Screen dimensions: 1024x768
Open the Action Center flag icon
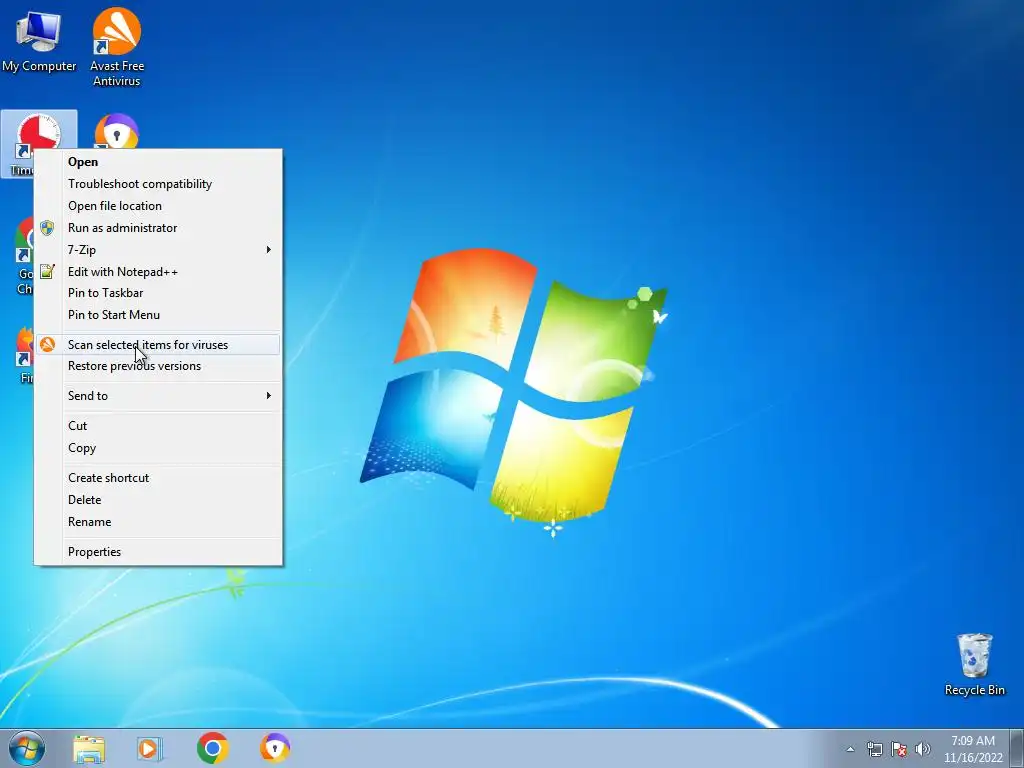(899, 749)
